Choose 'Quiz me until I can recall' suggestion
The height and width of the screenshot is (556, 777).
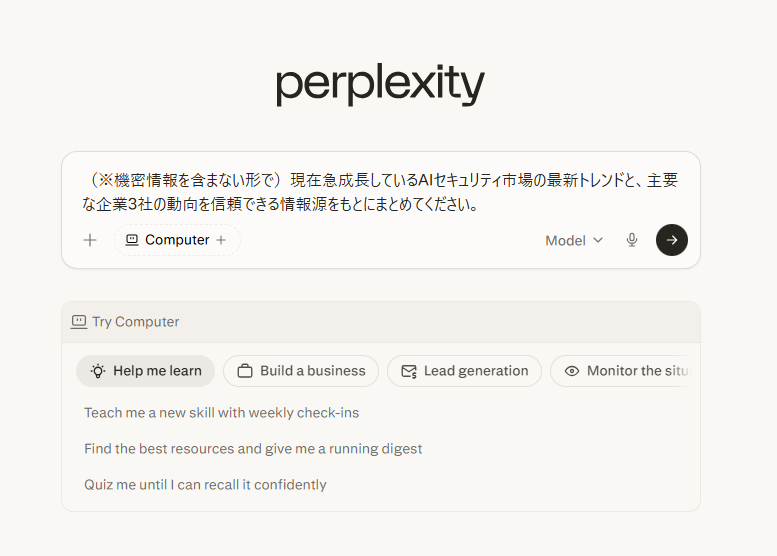(205, 485)
